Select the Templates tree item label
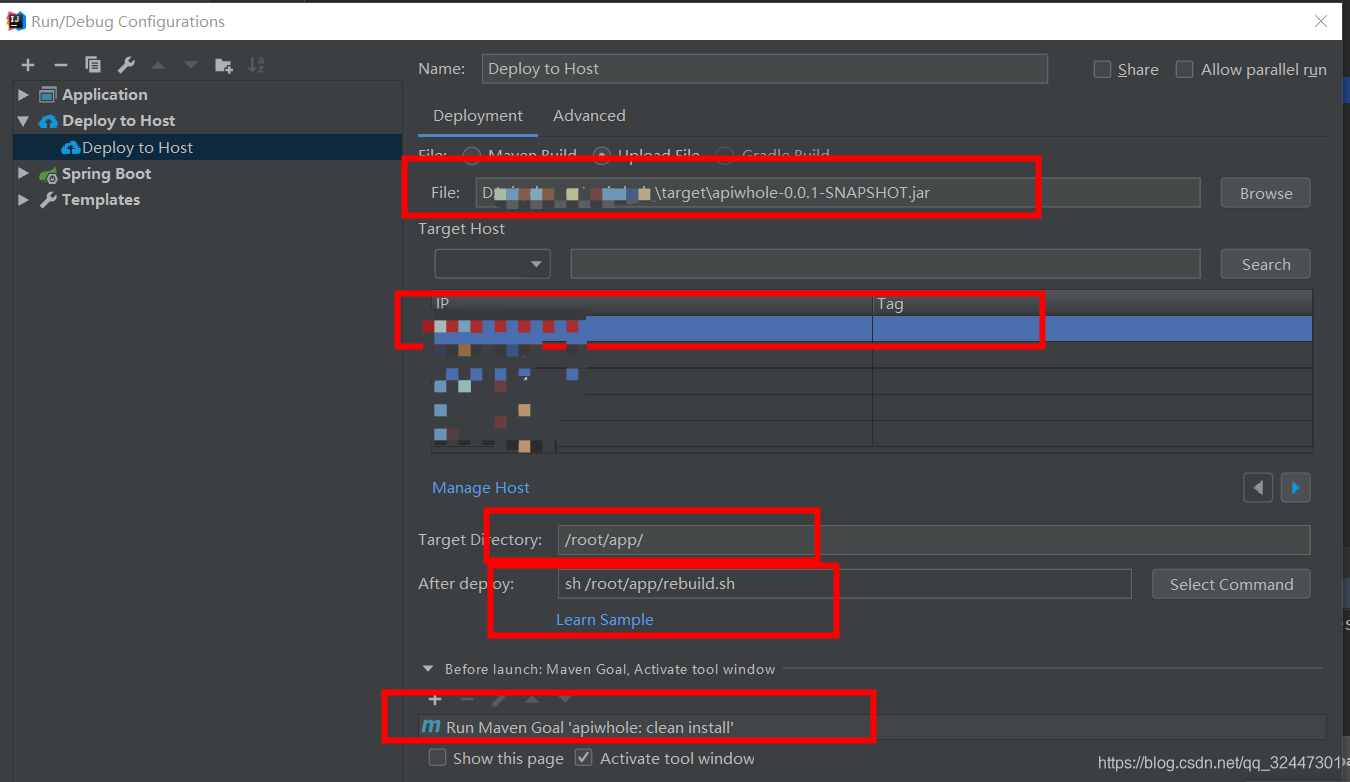 pos(101,200)
